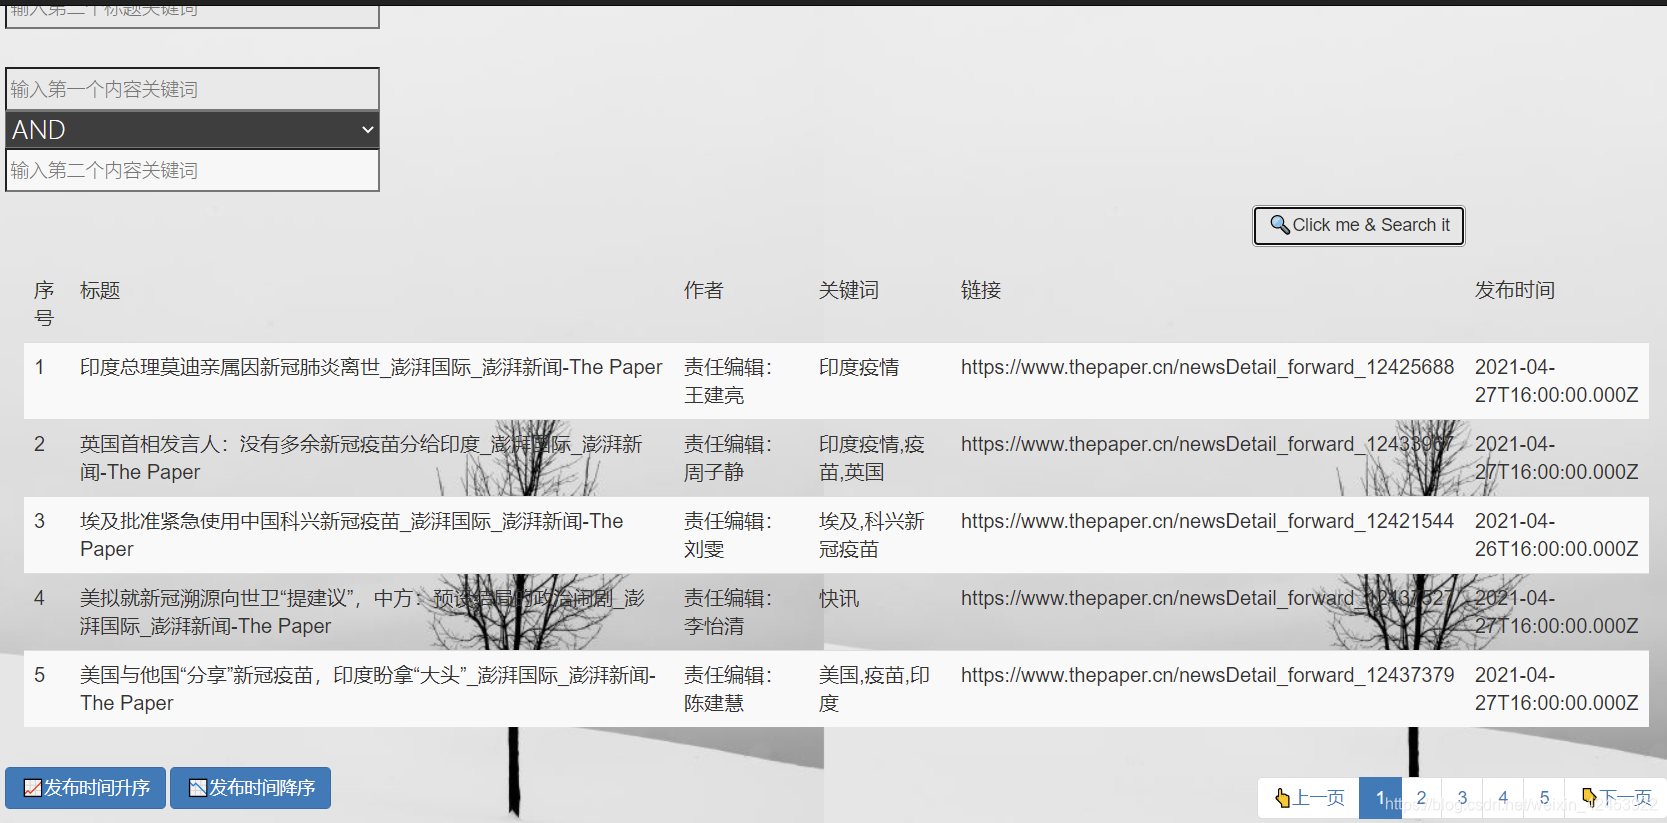Click the publish date in row 5
The image size is (1667, 823).
click(1557, 689)
